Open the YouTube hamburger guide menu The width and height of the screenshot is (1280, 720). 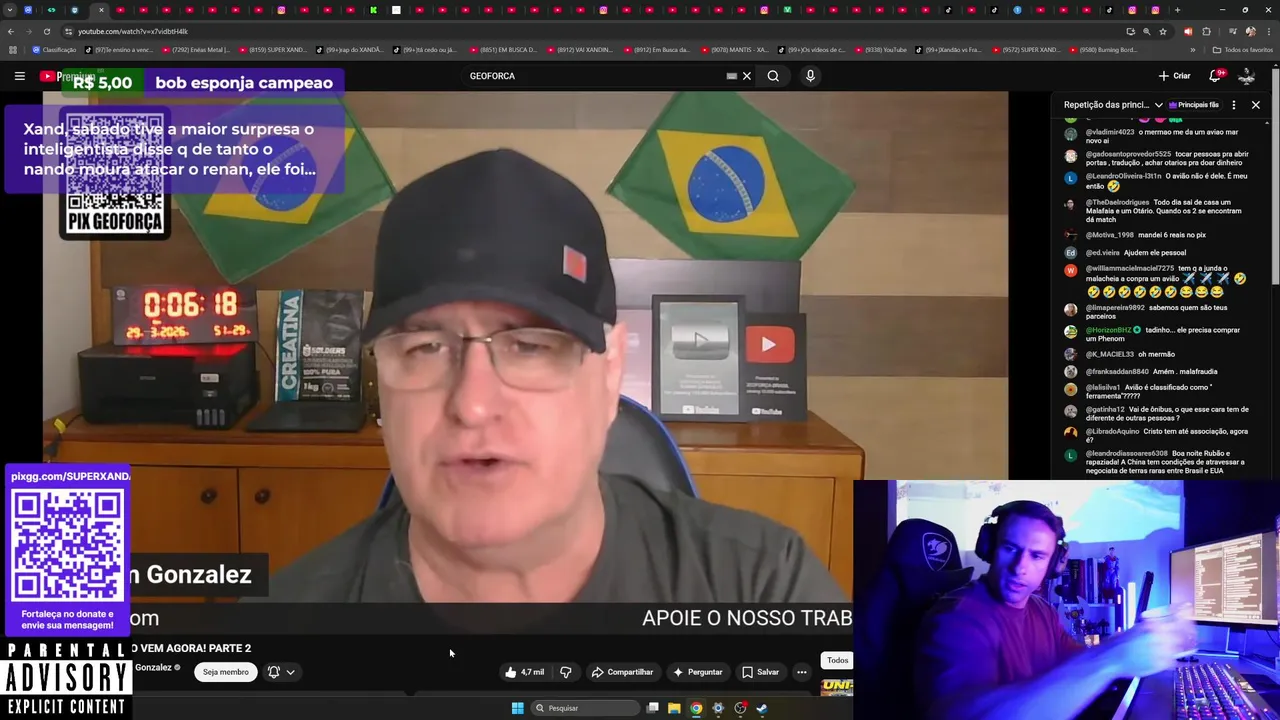(x=19, y=76)
